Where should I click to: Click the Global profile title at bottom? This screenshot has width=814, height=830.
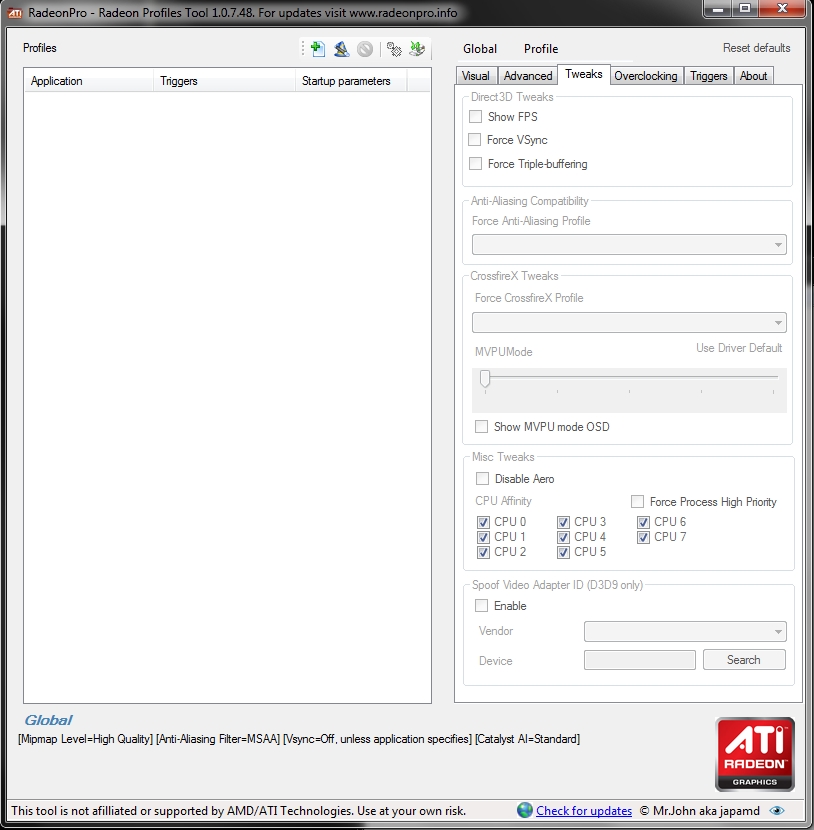pos(48,720)
